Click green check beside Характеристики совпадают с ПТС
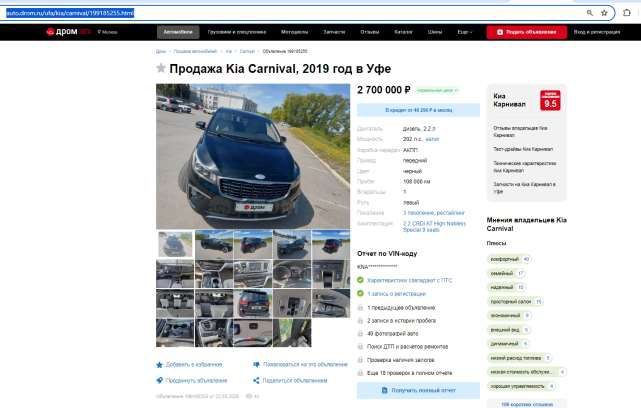Viewport: 641px width, 408px height. [360, 280]
